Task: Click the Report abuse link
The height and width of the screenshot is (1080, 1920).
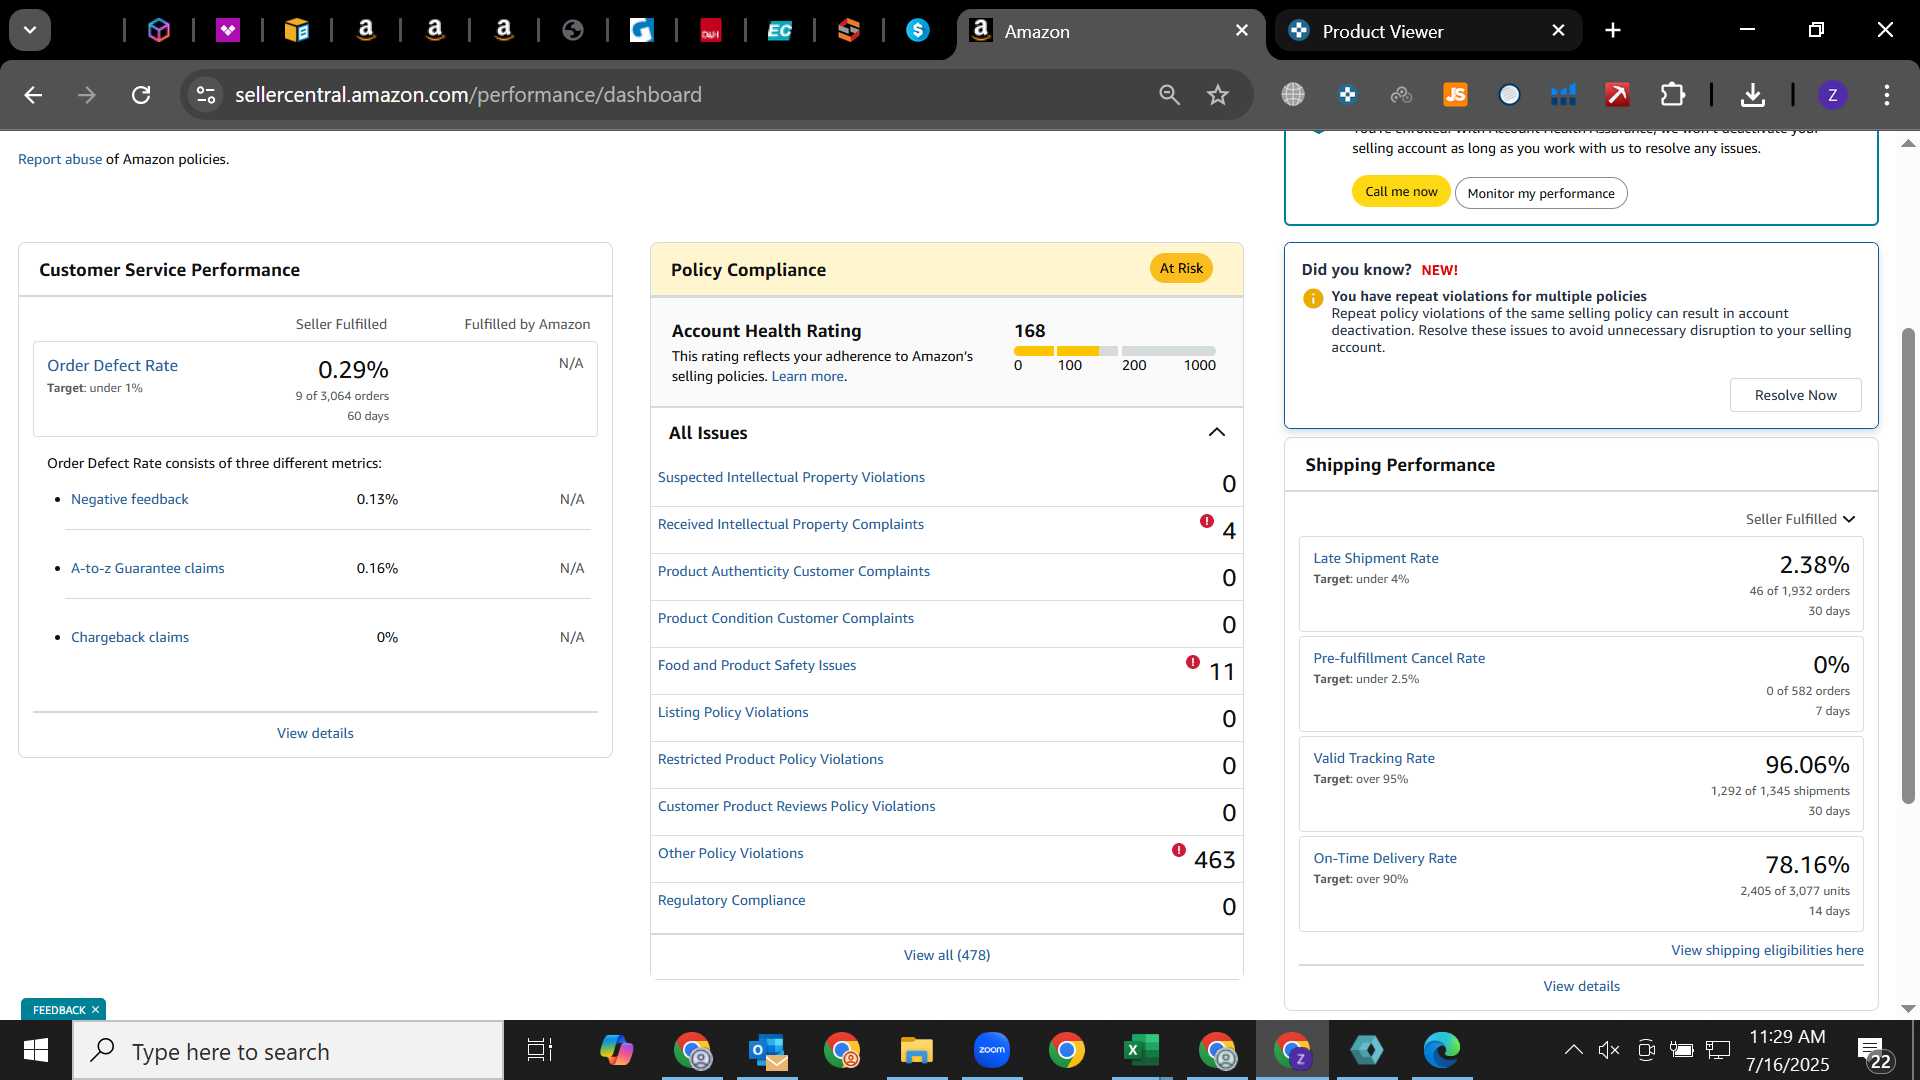Action: (x=60, y=159)
